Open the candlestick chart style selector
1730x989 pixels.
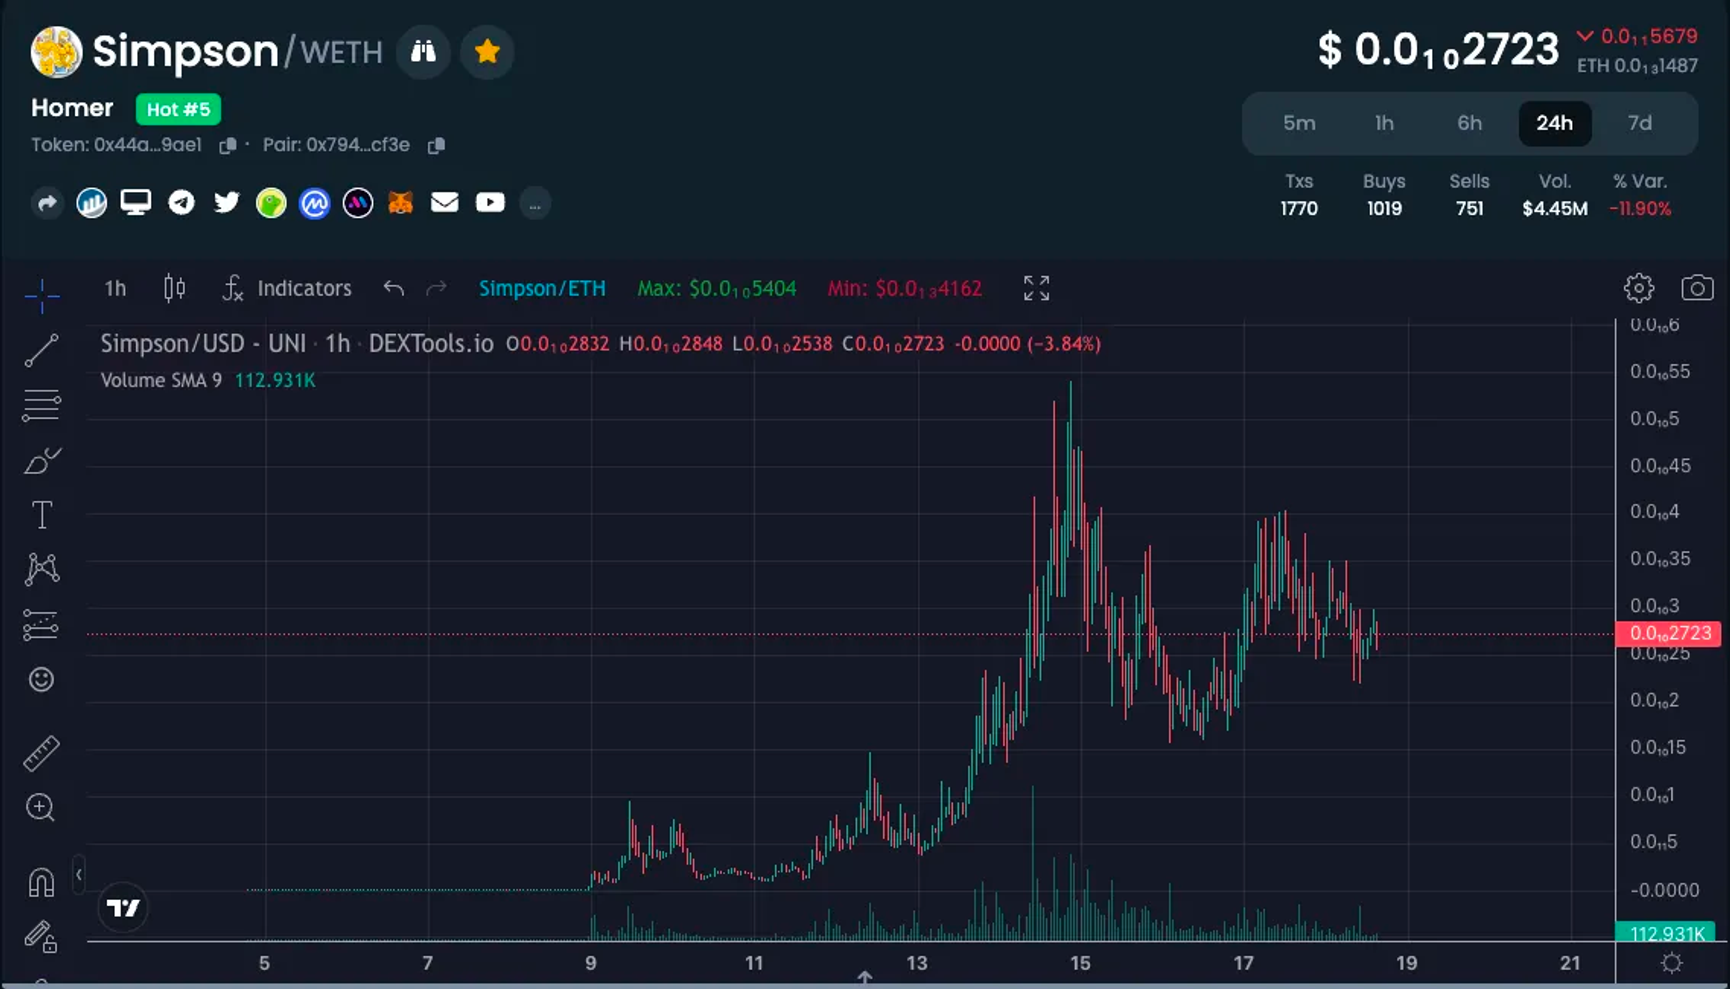click(174, 289)
